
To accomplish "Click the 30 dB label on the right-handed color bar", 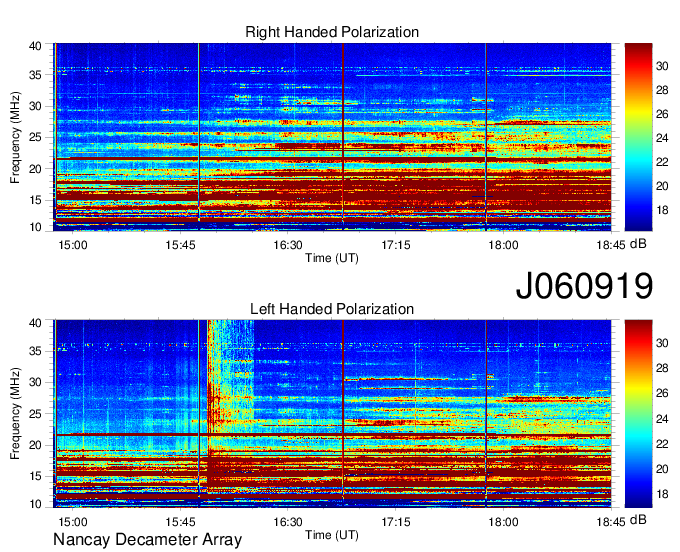I will [x=662, y=66].
